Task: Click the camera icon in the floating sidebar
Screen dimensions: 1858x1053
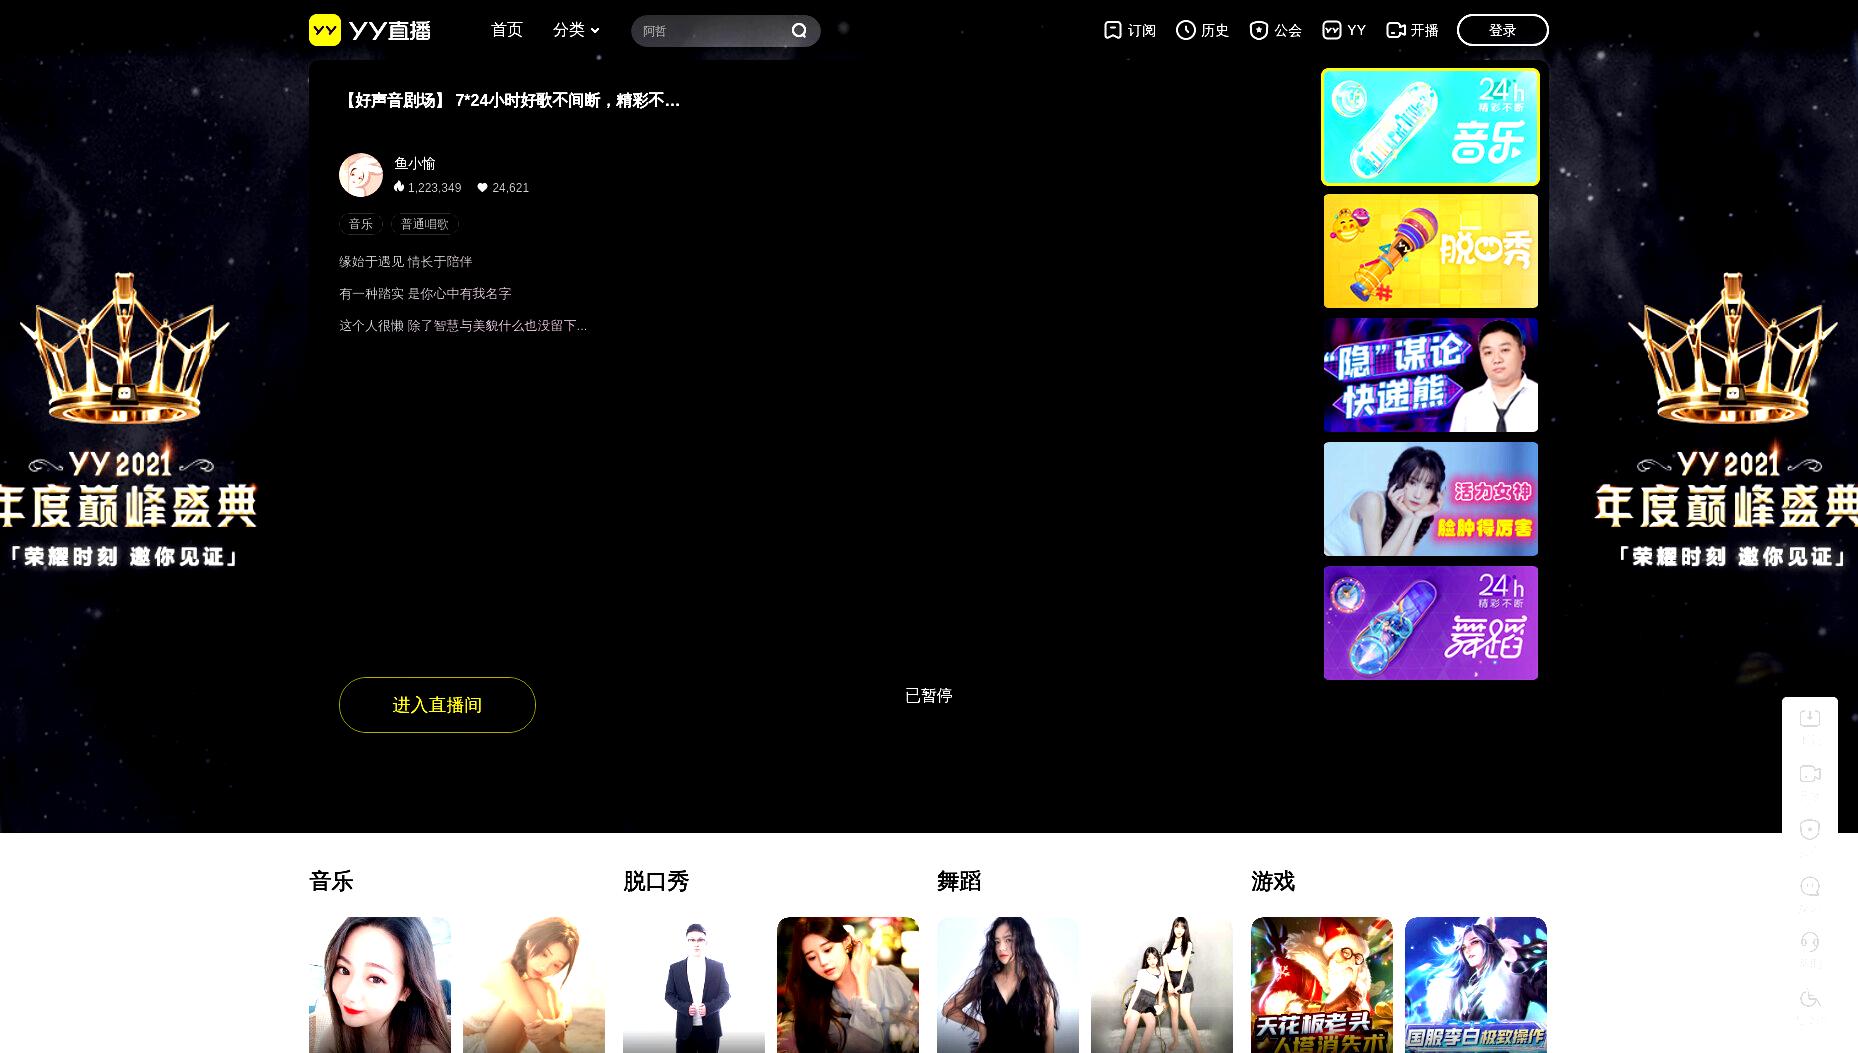Action: tap(1810, 774)
